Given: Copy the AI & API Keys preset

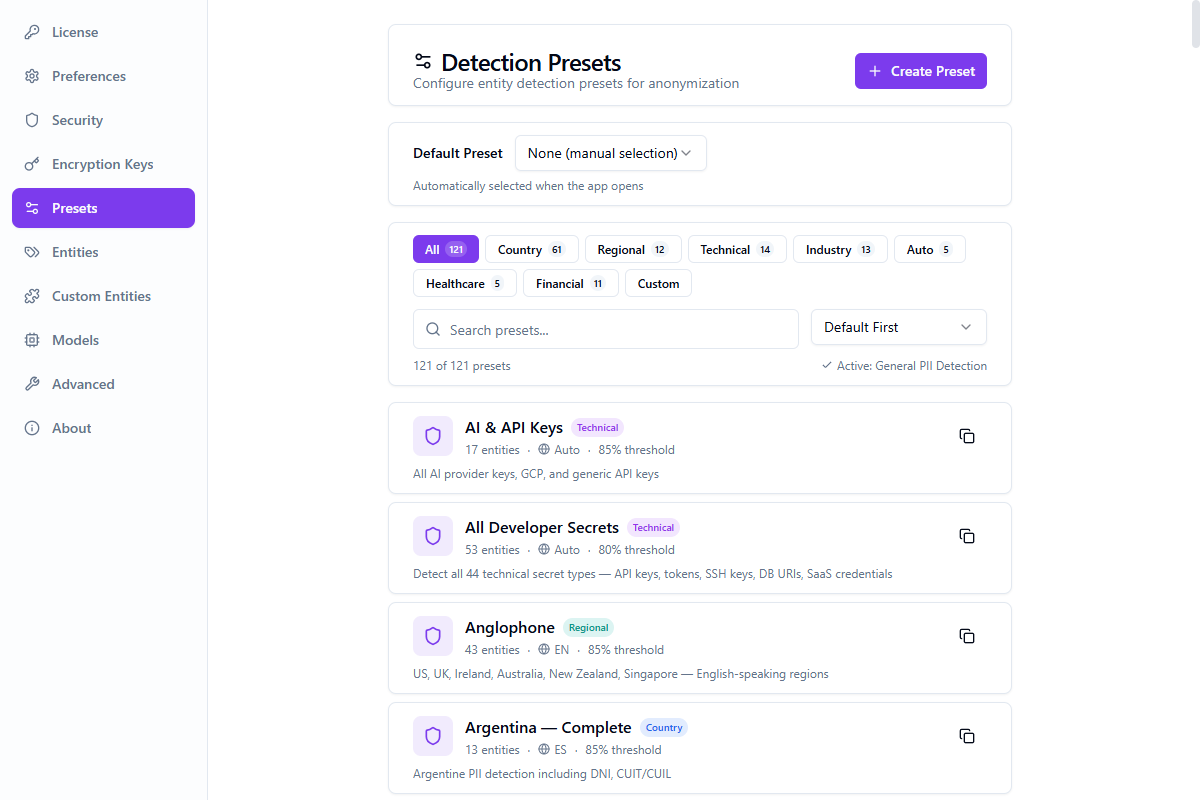Looking at the screenshot, I should [966, 436].
